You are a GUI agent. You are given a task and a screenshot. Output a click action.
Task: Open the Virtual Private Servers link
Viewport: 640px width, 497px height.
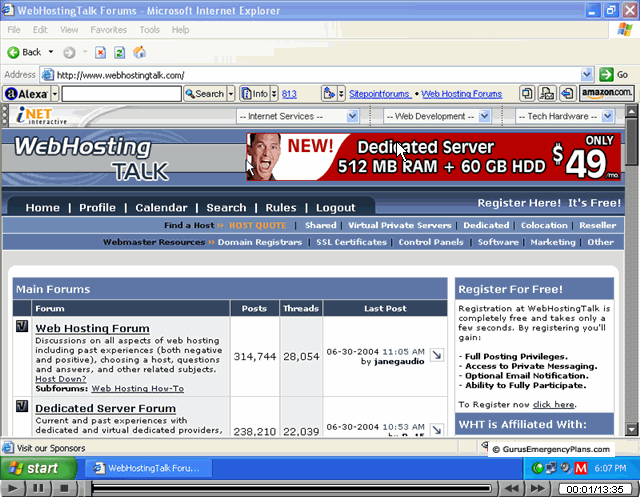tap(400, 225)
